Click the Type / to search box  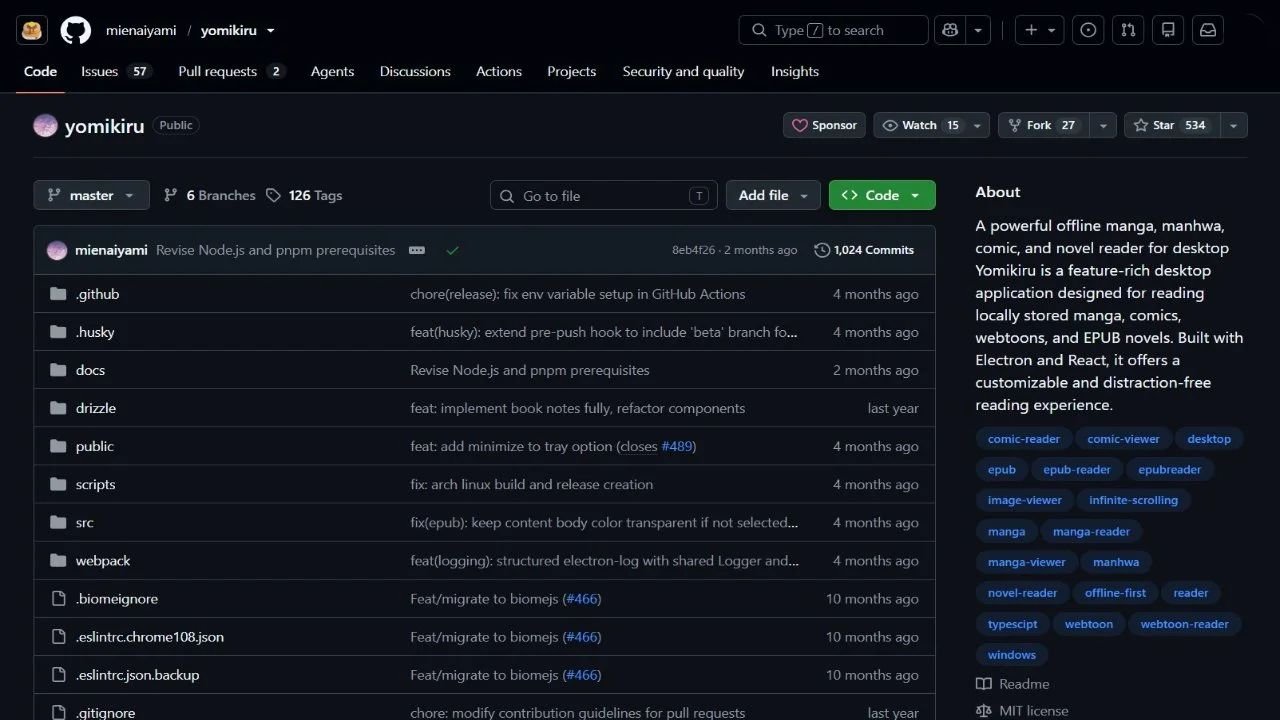[x=834, y=30]
